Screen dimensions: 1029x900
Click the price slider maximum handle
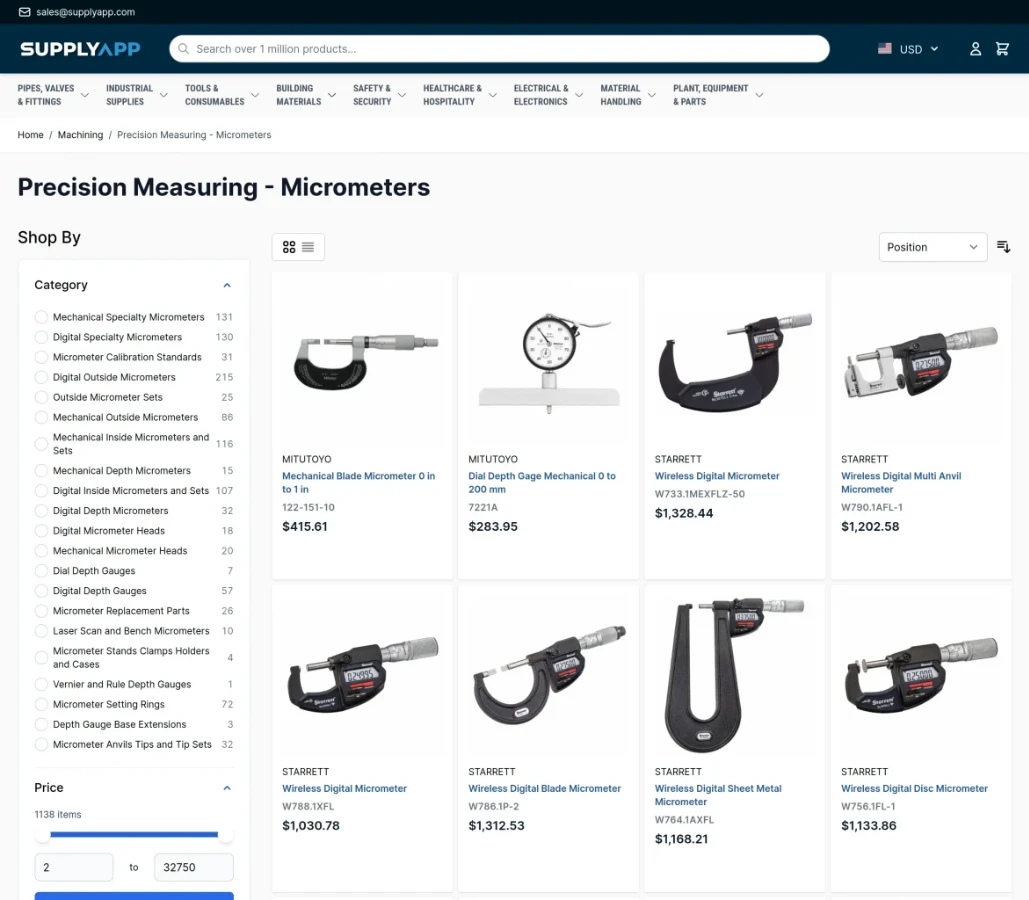point(225,835)
